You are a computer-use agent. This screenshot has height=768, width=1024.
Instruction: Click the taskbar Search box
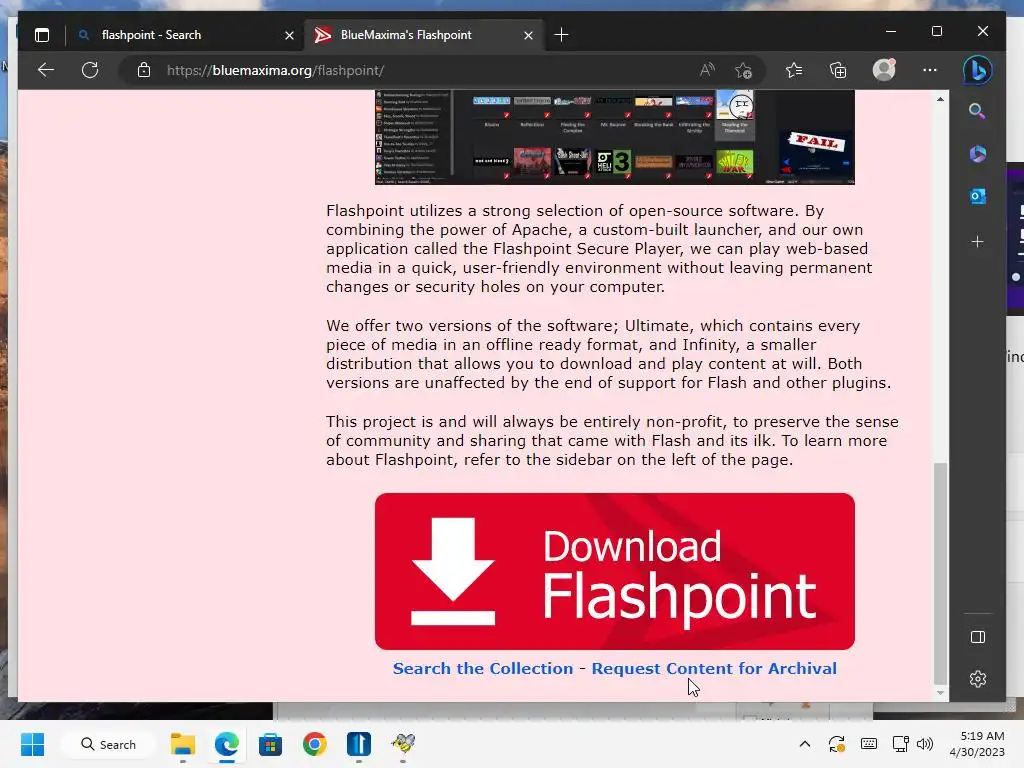(108, 744)
